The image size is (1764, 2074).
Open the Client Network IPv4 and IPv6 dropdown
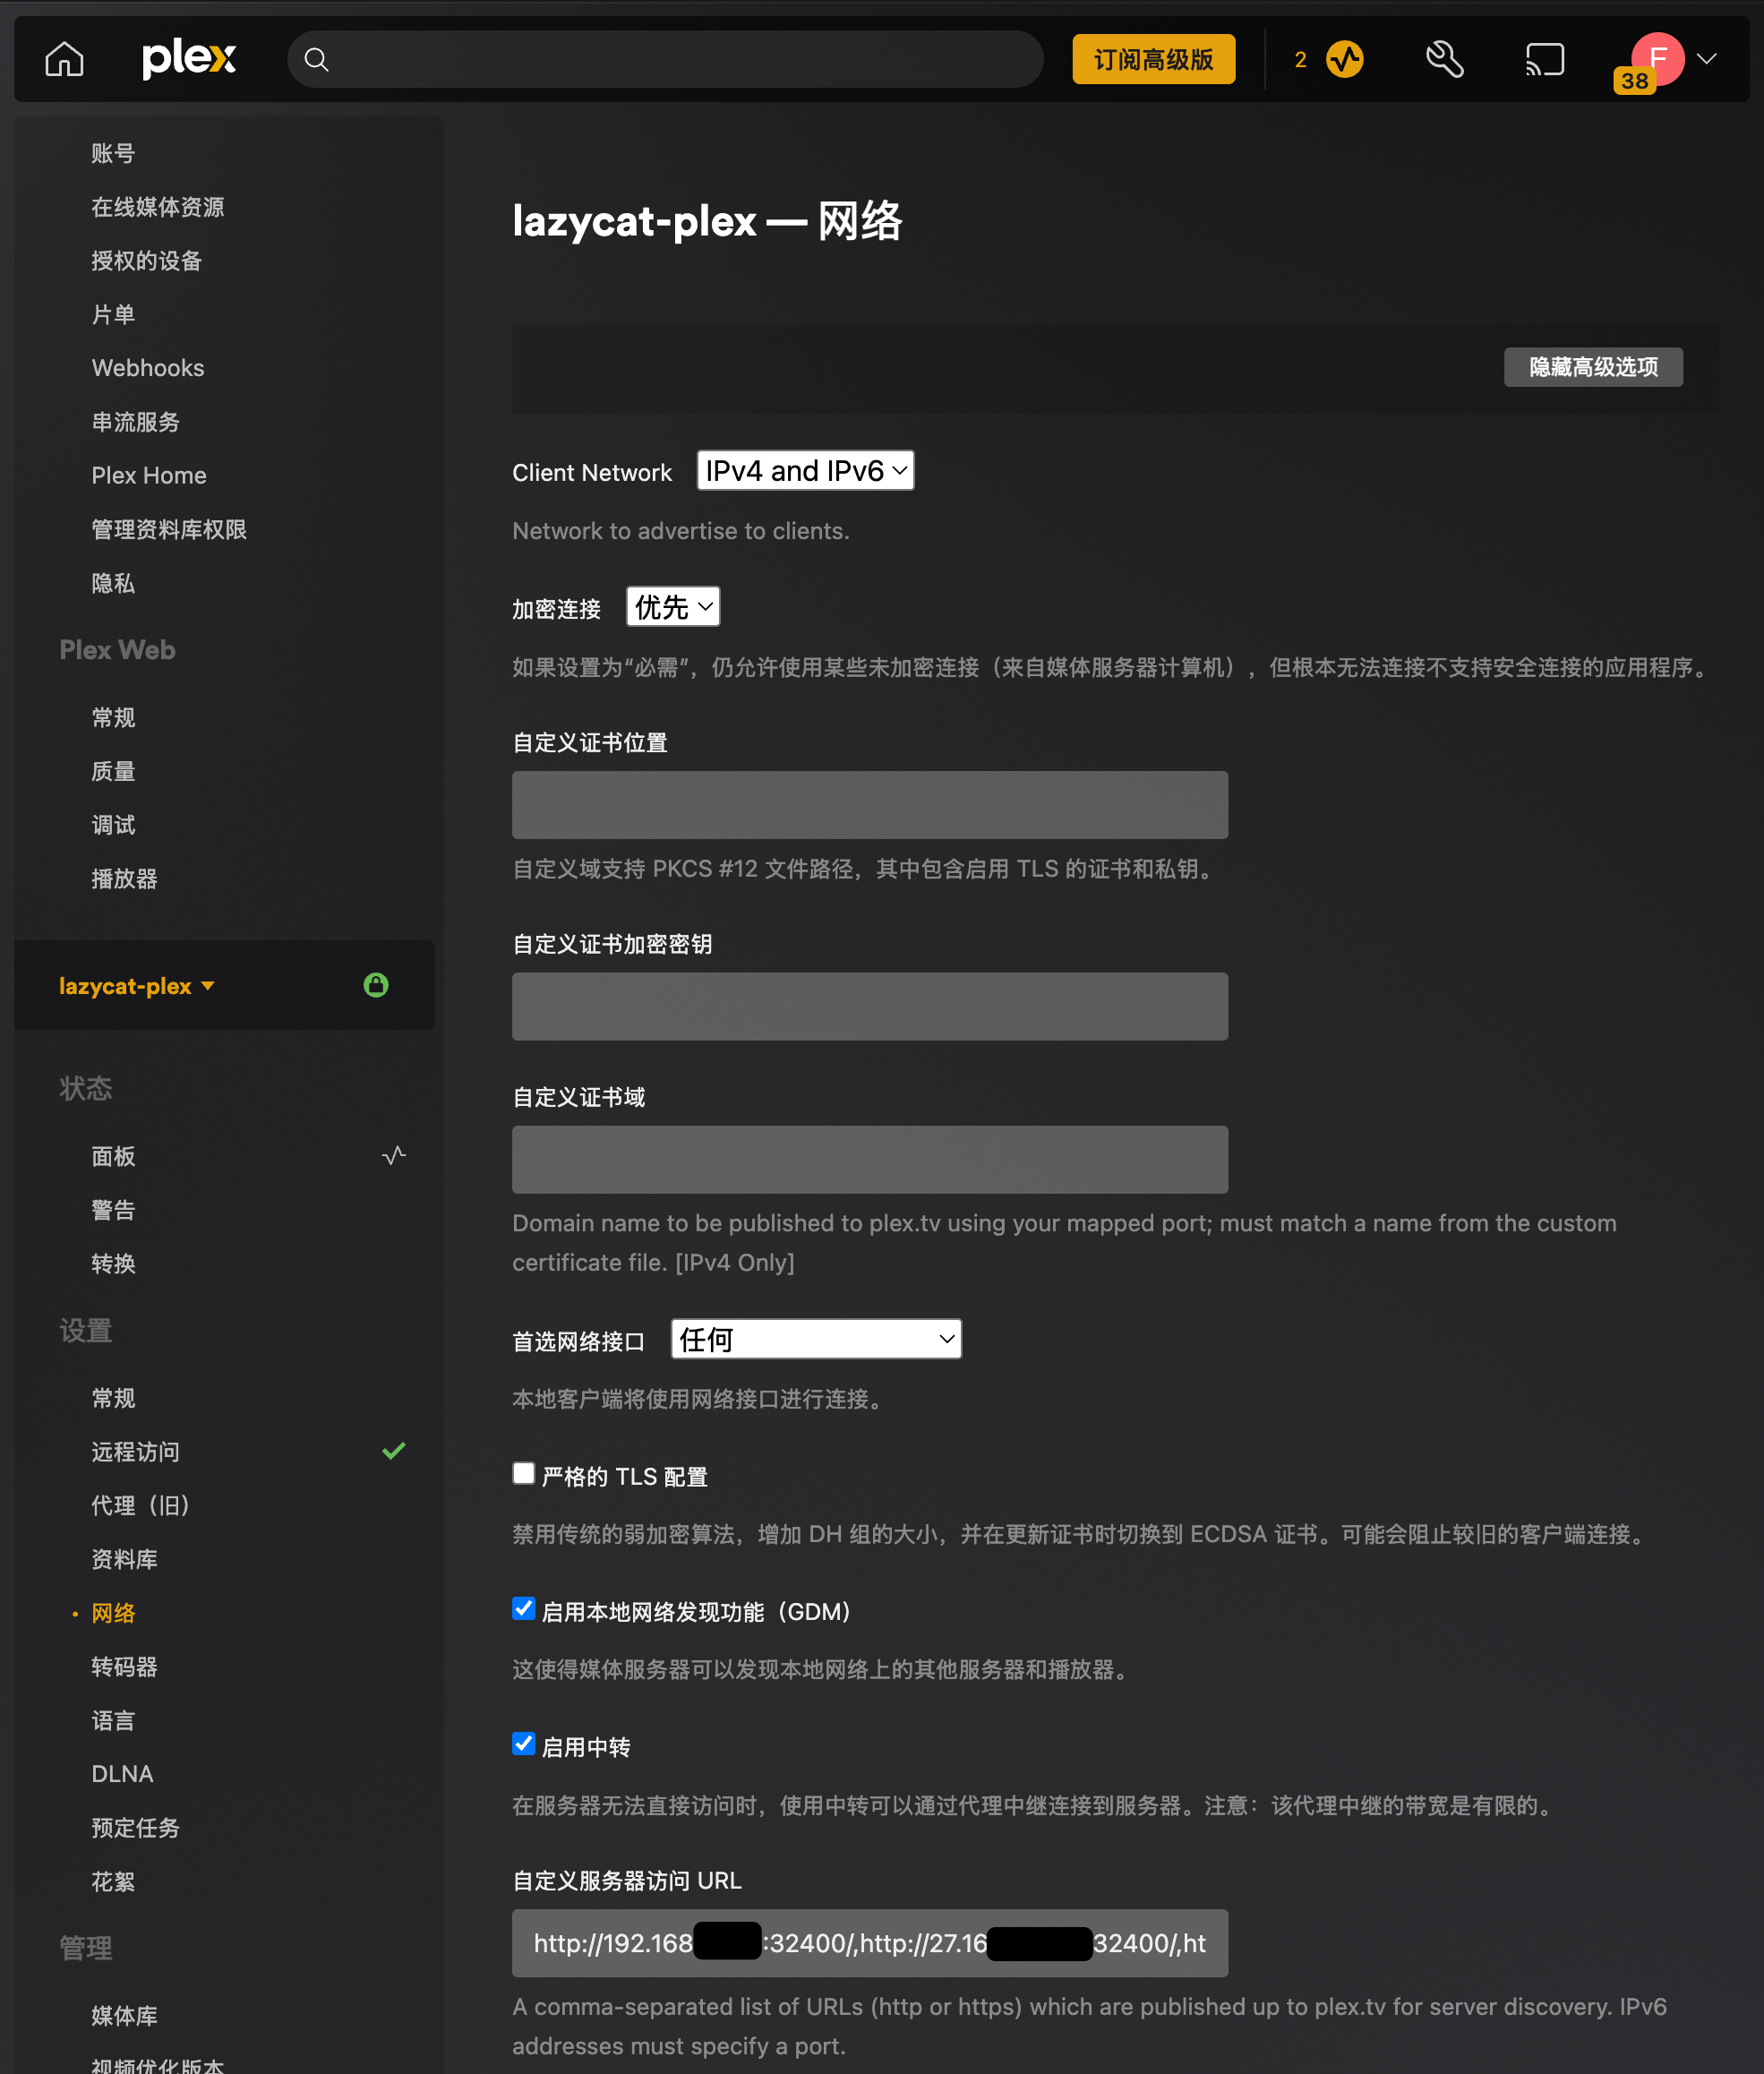[805, 470]
